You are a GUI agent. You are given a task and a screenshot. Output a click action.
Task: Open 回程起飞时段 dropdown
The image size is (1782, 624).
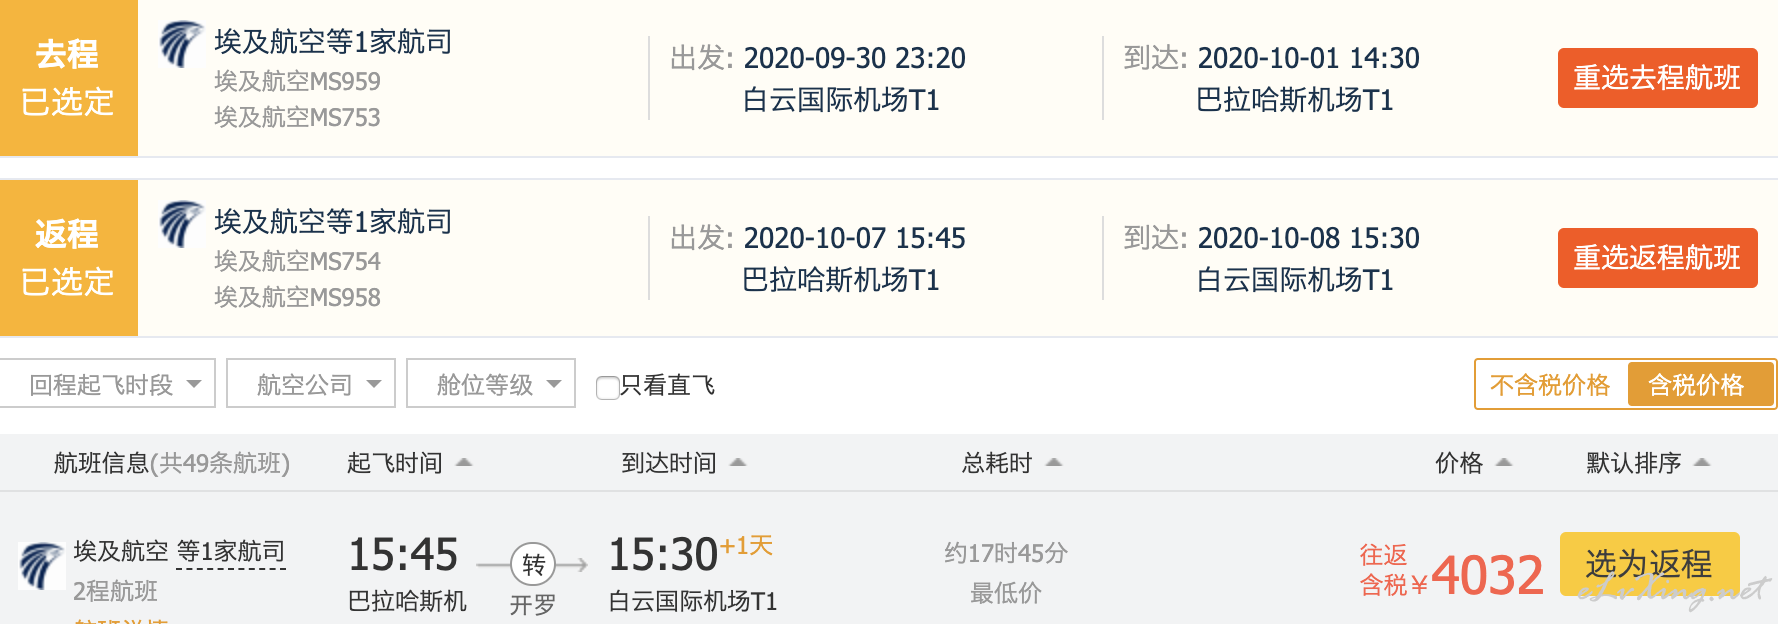coord(107,384)
